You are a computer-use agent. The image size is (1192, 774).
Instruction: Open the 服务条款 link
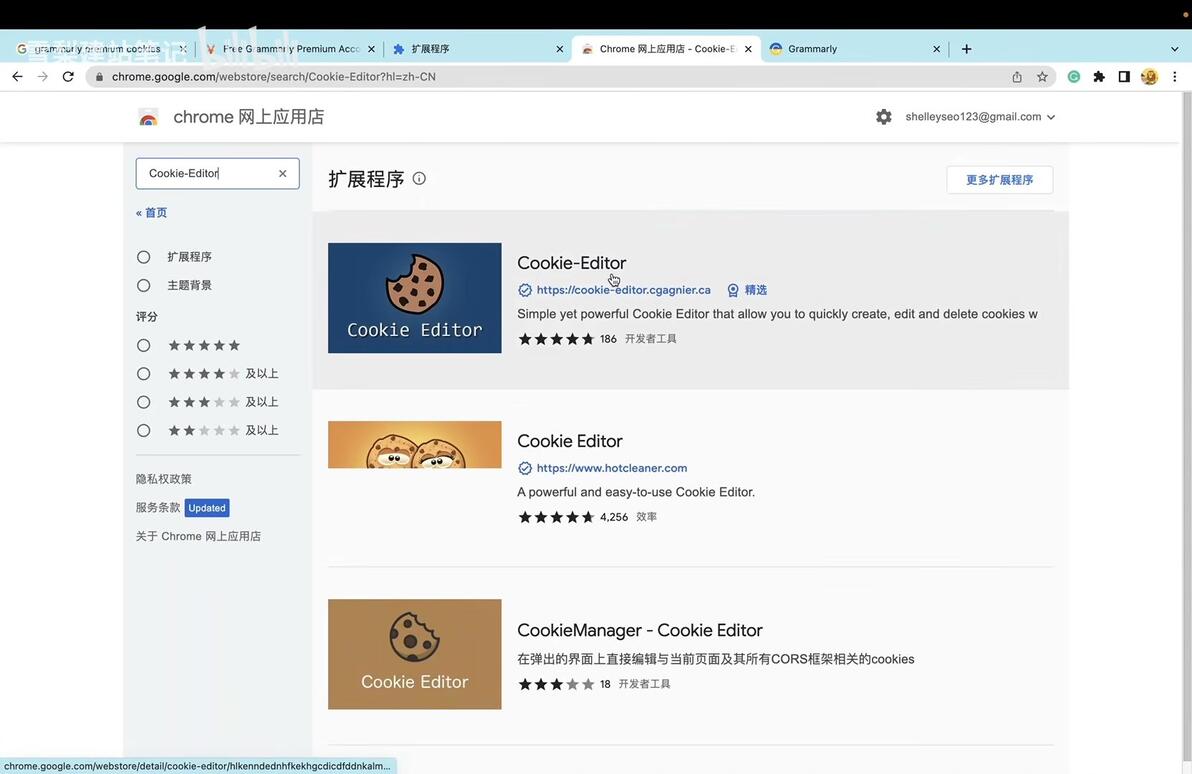click(x=158, y=508)
